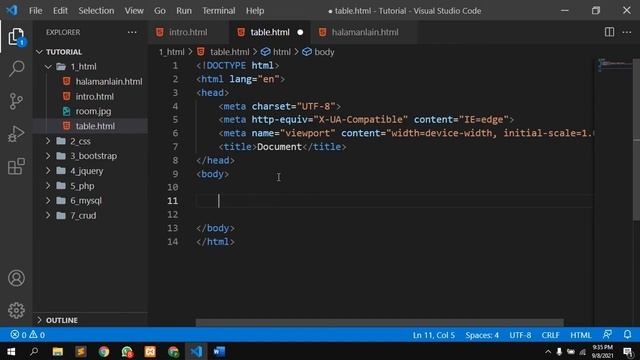The image size is (640, 360).
Task: Open the Selection menu
Action: tap(96, 11)
